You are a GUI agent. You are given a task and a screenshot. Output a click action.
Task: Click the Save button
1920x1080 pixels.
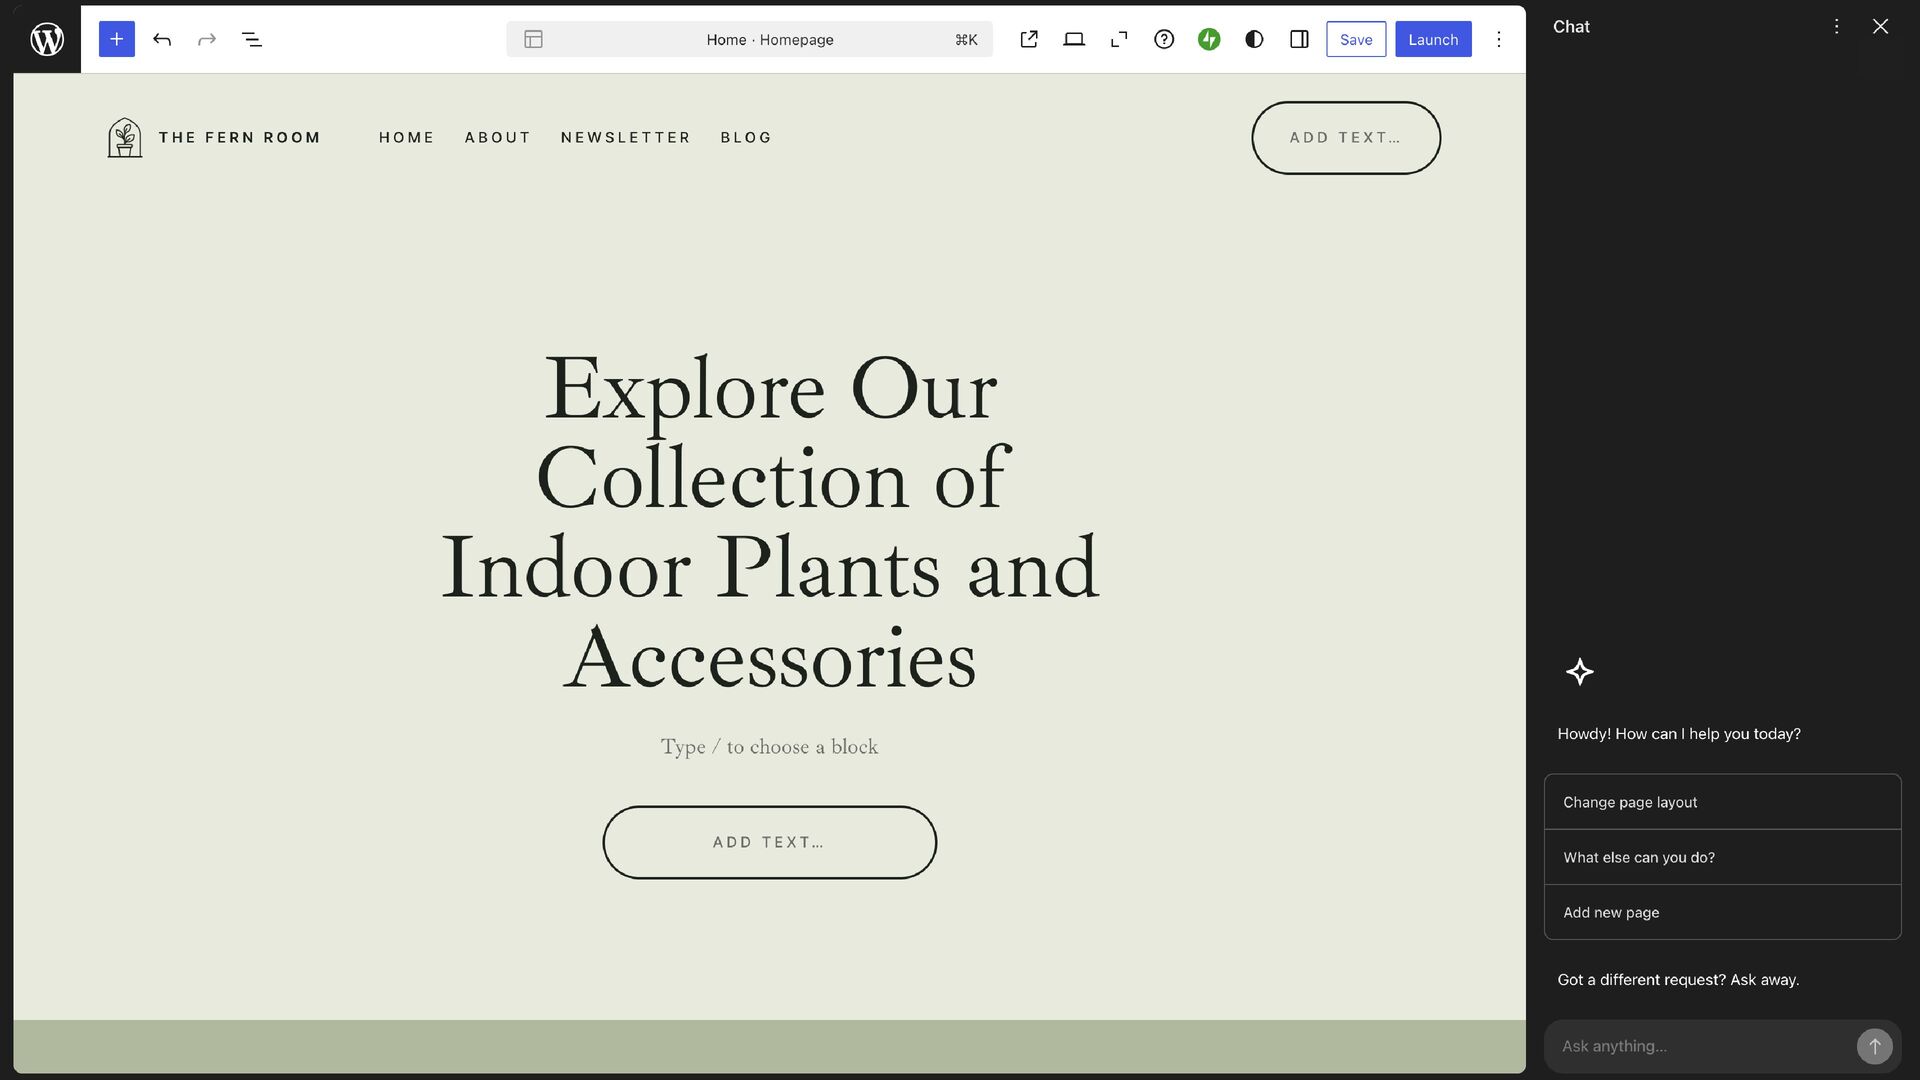[1356, 39]
